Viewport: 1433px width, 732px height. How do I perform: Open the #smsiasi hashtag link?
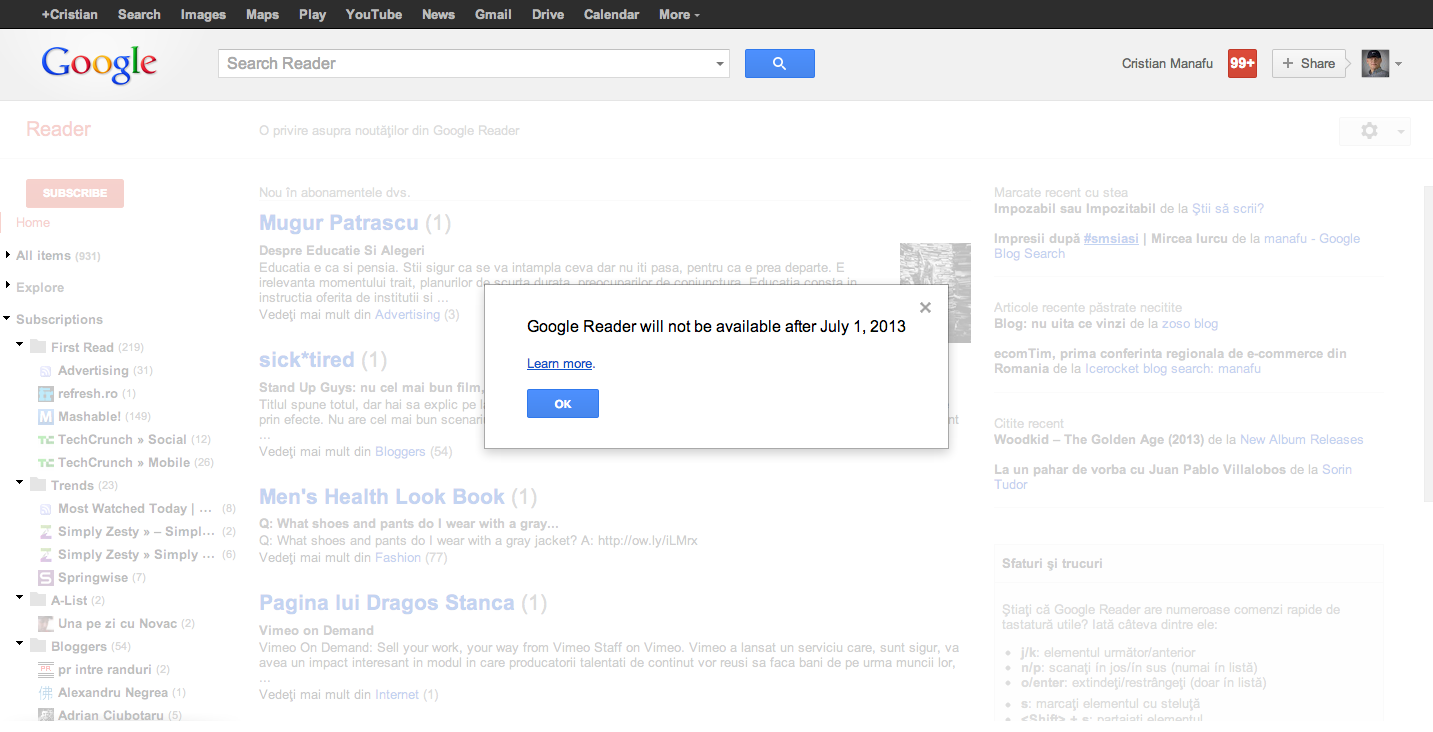tap(1111, 238)
